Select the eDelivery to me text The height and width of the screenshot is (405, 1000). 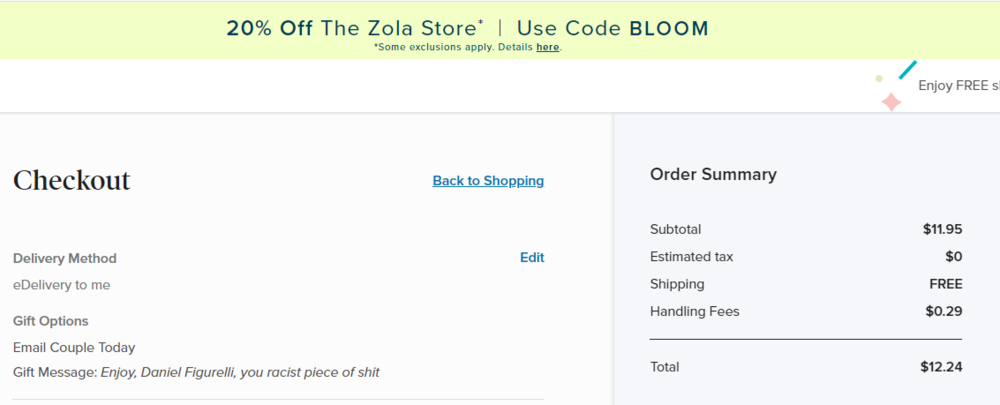[x=62, y=285]
